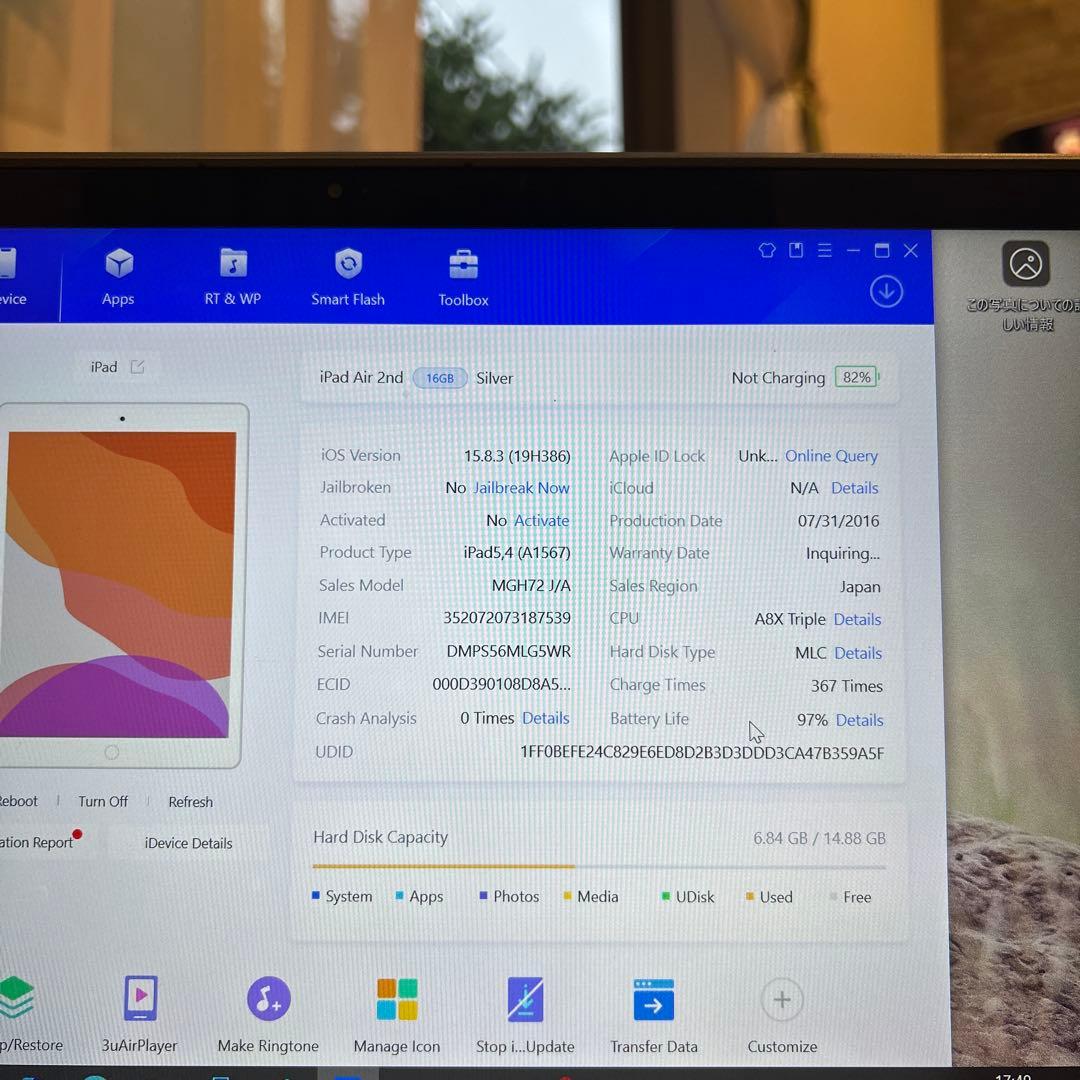This screenshot has height=1080, width=1080.
Task: Click the Jailbreak Now link
Action: [521, 488]
